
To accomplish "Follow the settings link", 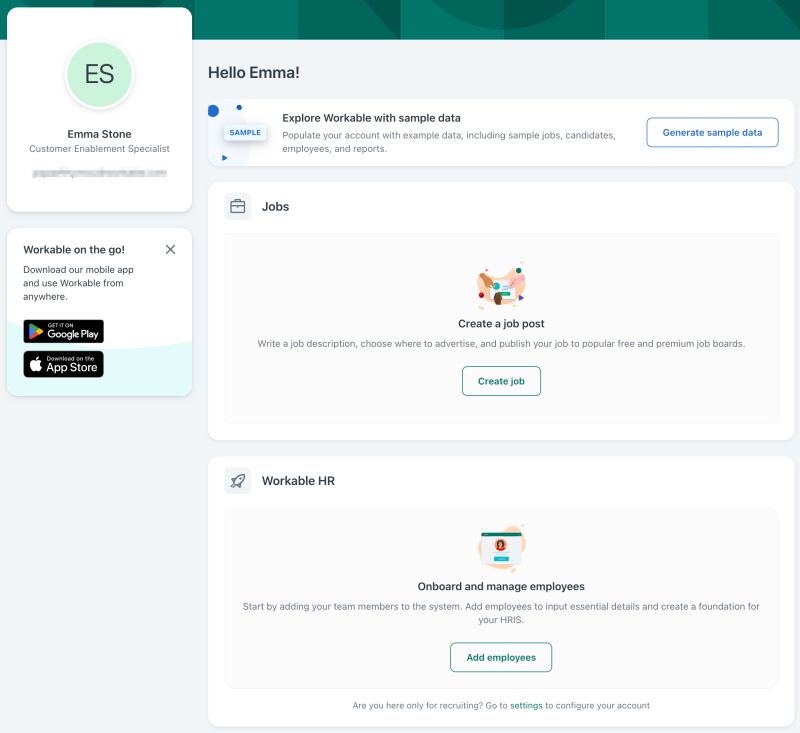I will click(526, 705).
